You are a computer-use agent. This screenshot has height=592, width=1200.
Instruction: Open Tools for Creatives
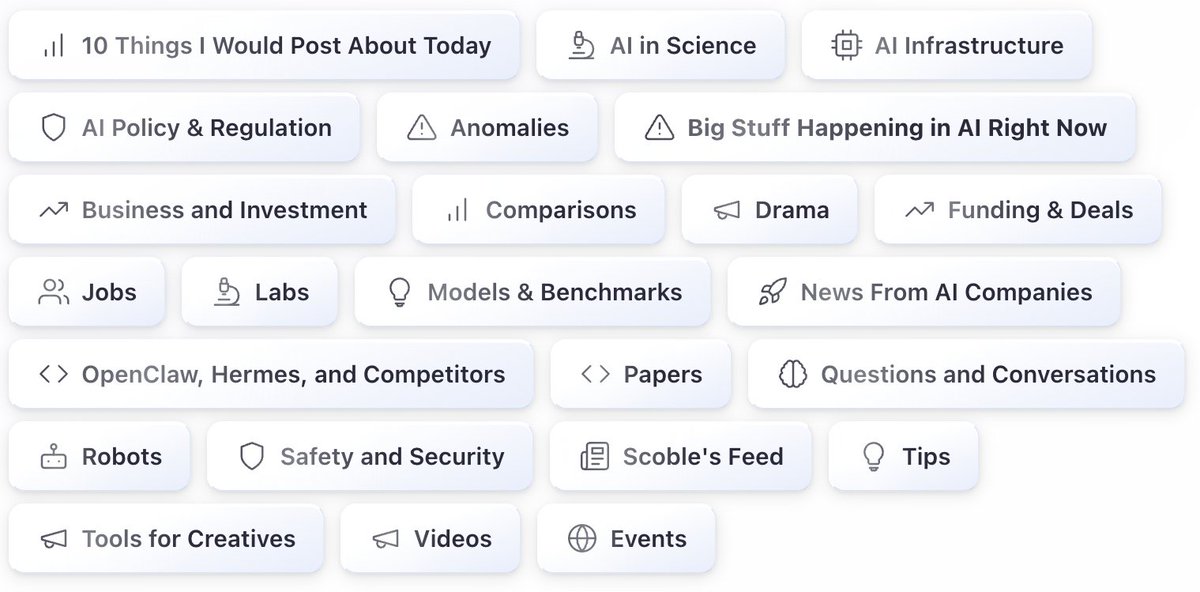(166, 539)
